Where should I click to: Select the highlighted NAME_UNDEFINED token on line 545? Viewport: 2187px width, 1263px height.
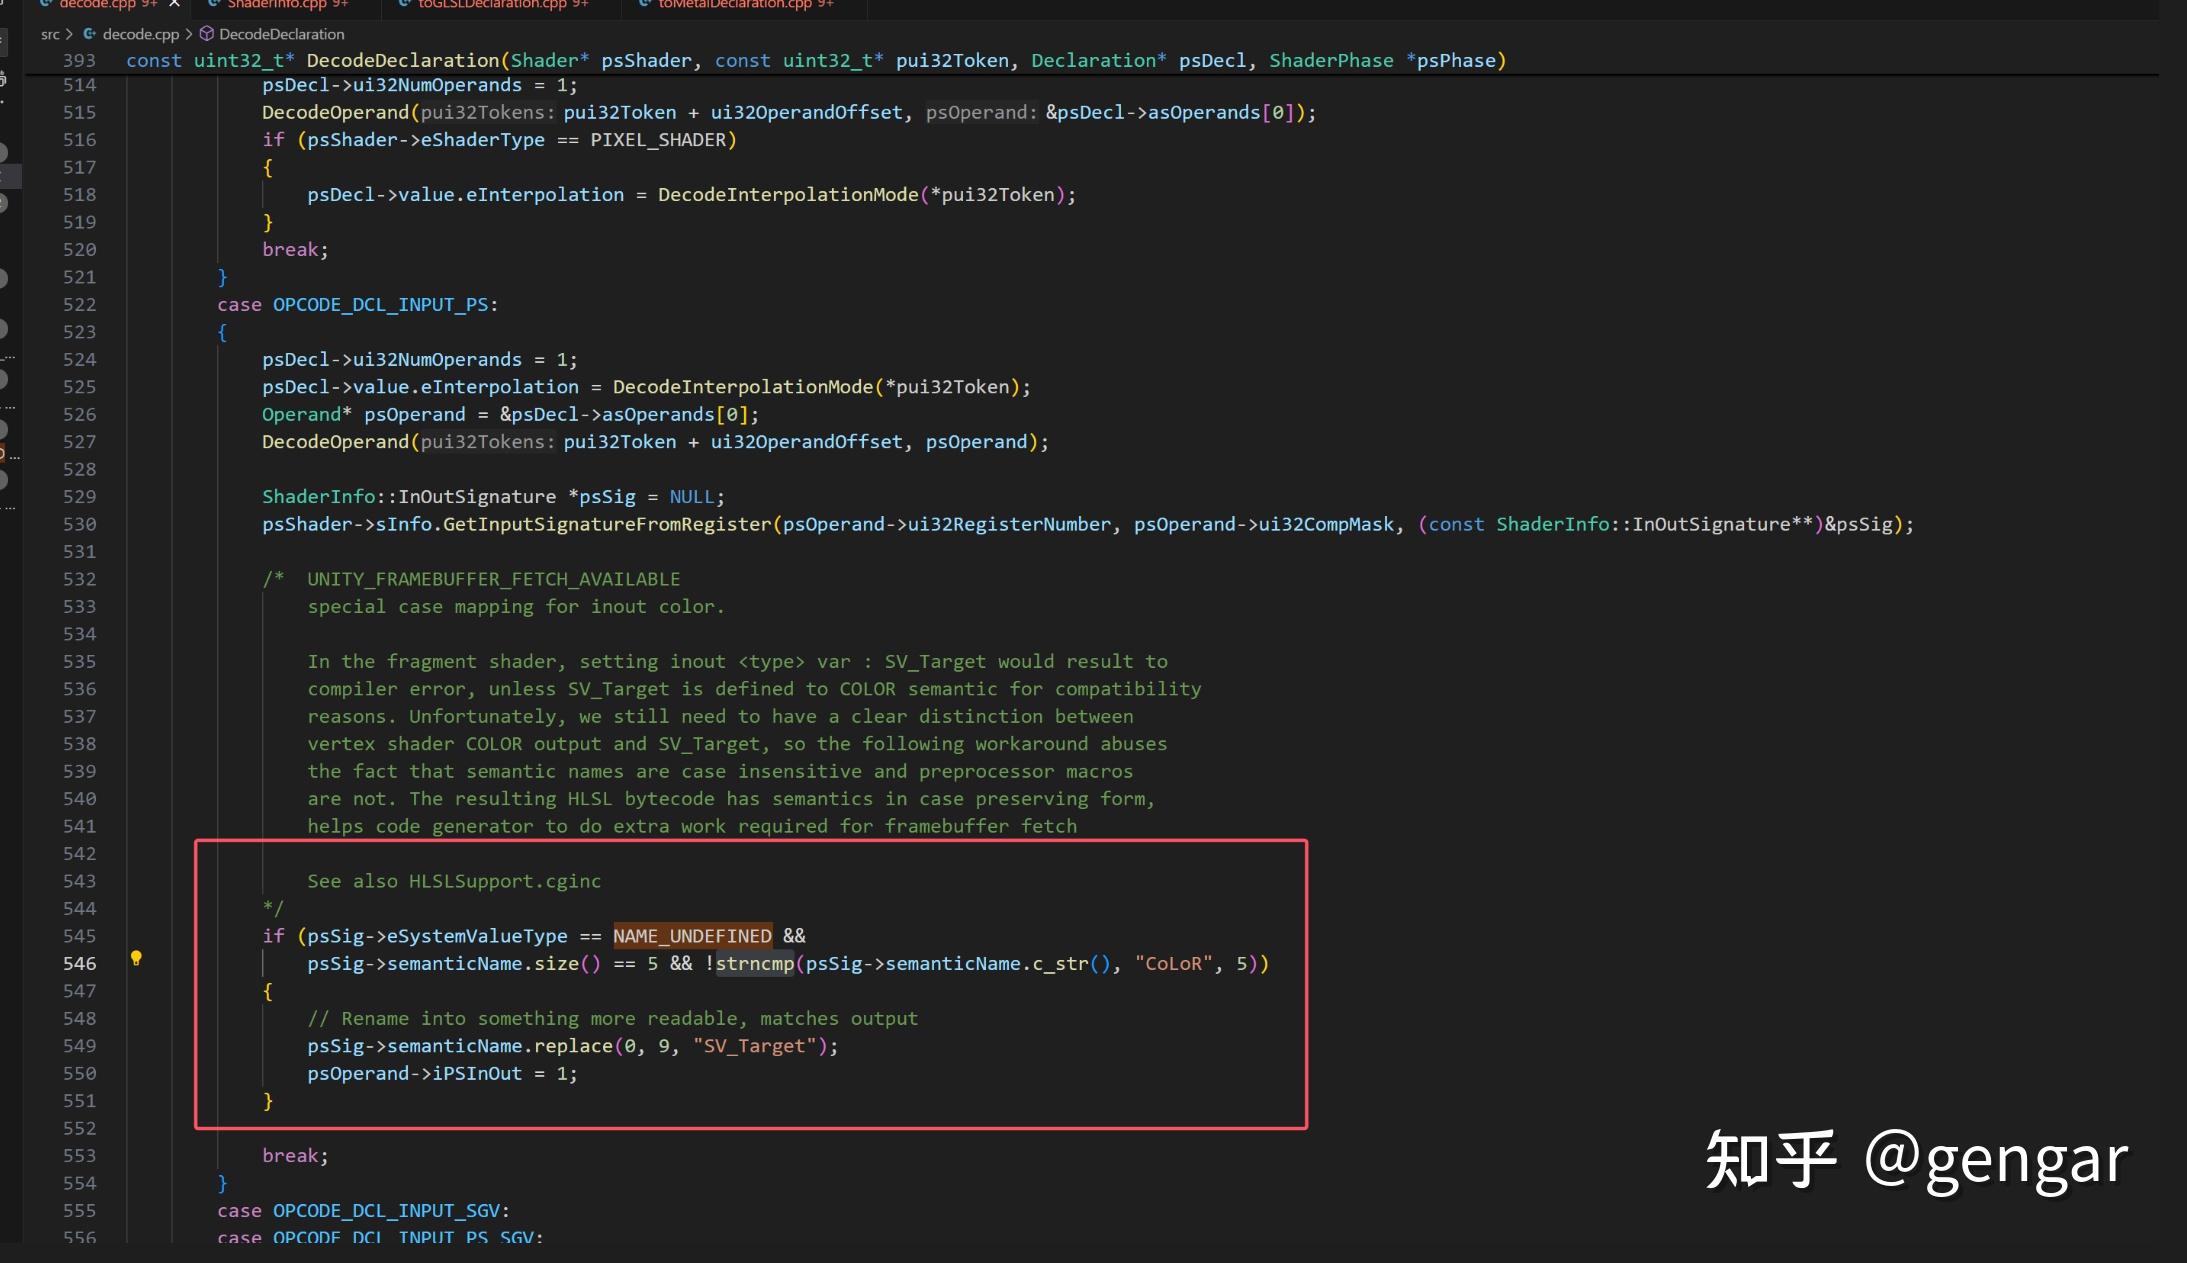[692, 936]
